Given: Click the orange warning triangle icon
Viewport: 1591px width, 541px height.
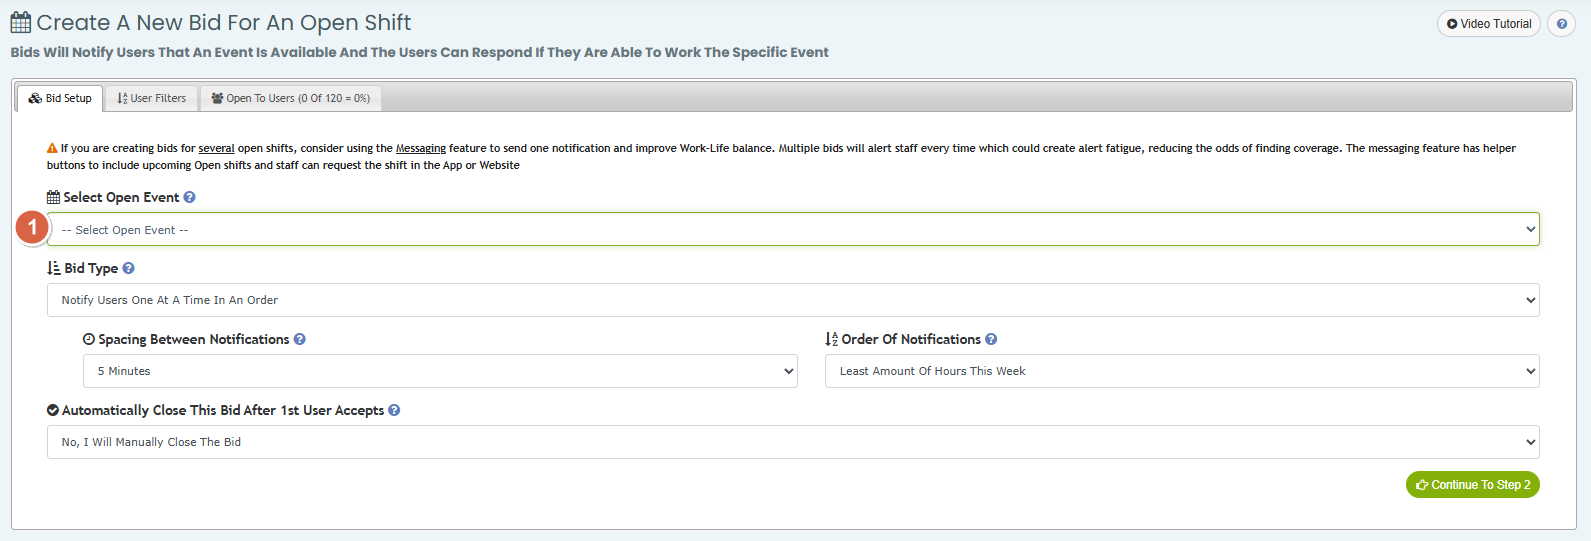Looking at the screenshot, I should 52,149.
